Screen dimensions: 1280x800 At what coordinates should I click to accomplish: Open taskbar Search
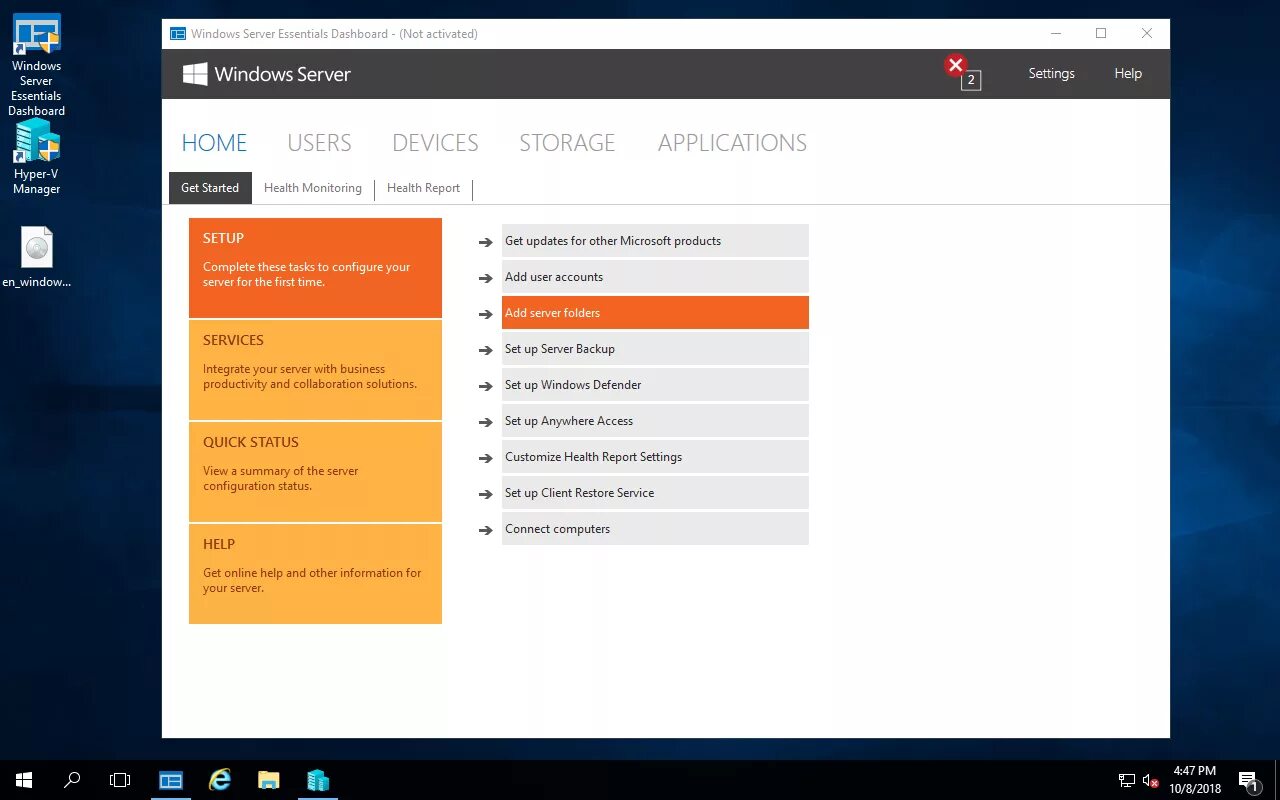(x=72, y=780)
